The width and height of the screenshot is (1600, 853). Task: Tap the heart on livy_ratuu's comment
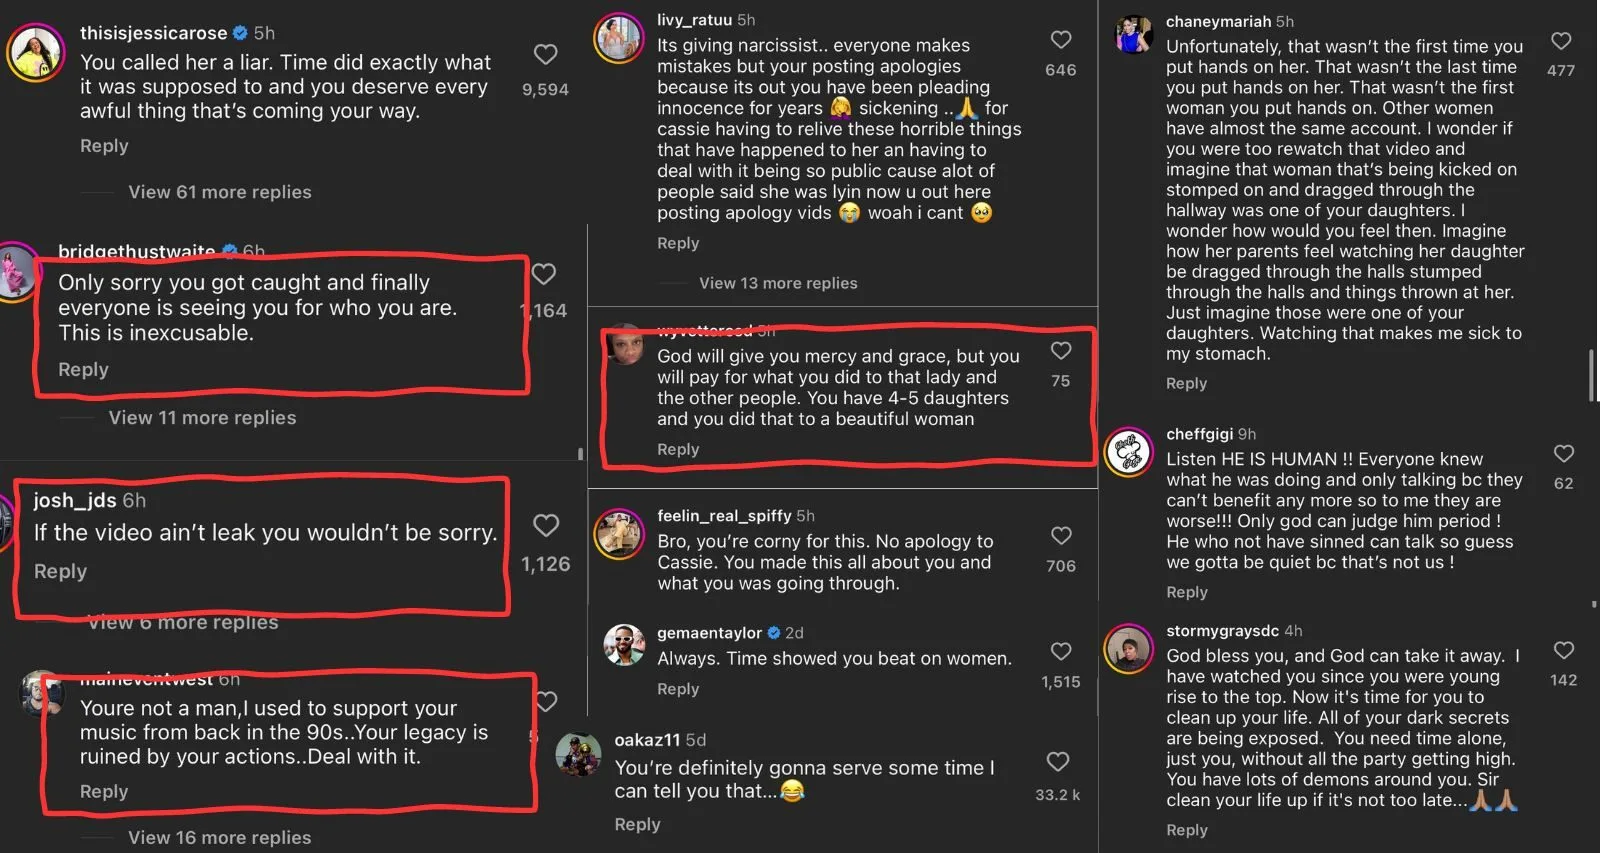1061,40
